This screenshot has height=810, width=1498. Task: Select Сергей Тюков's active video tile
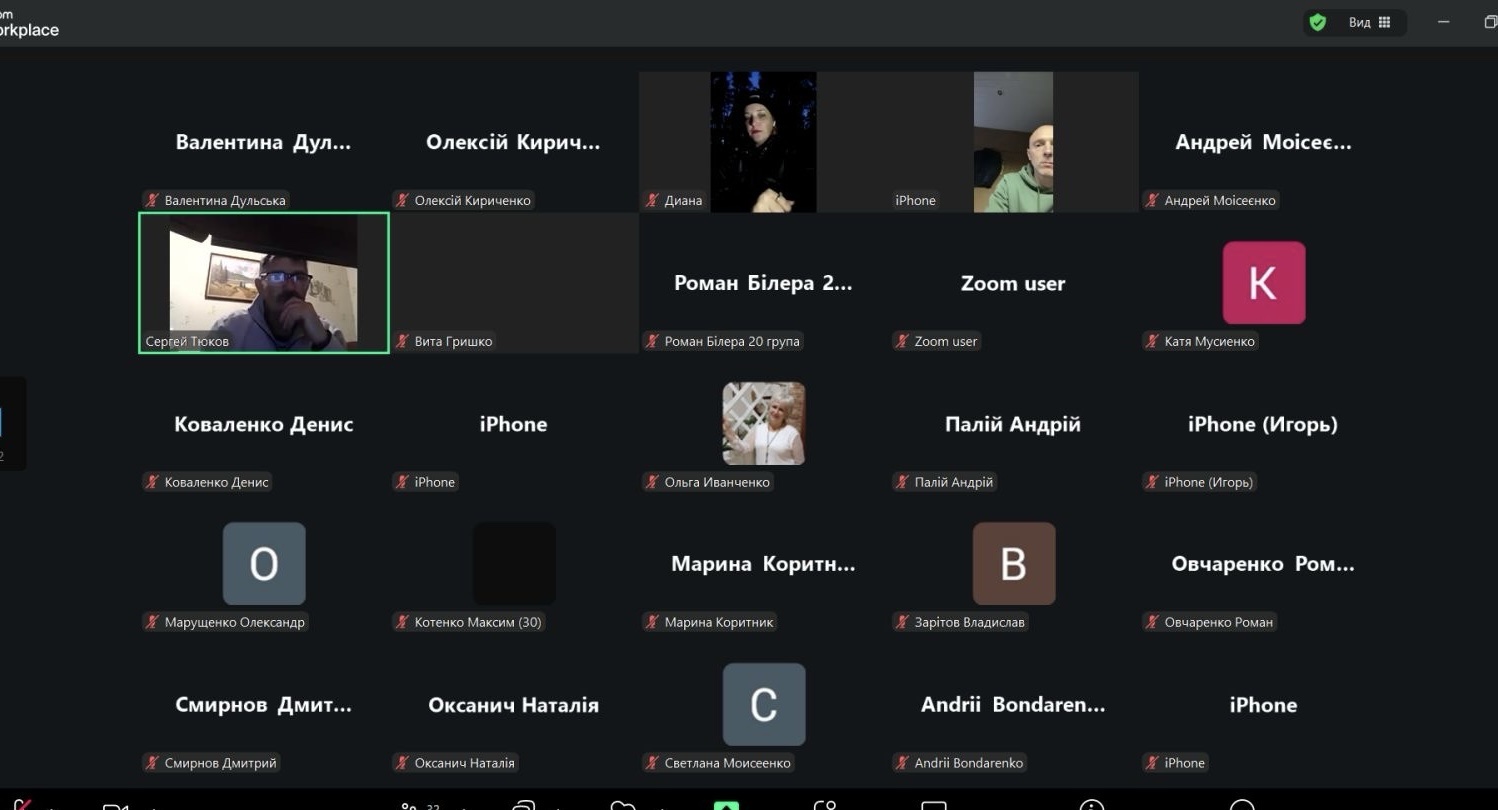pos(263,282)
